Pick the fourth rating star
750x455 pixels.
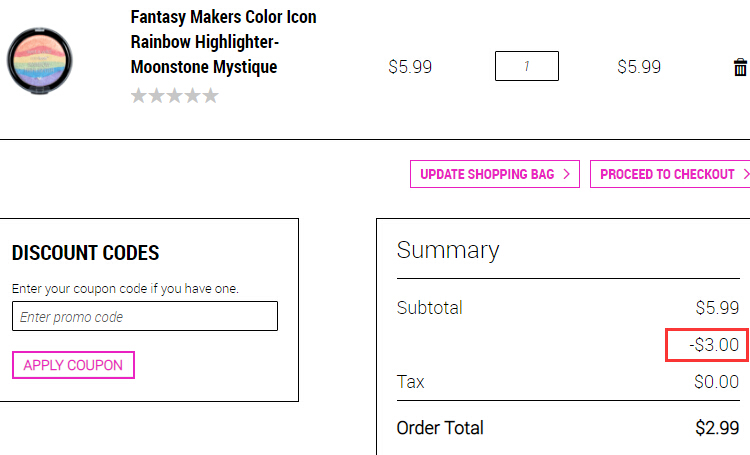pos(192,96)
